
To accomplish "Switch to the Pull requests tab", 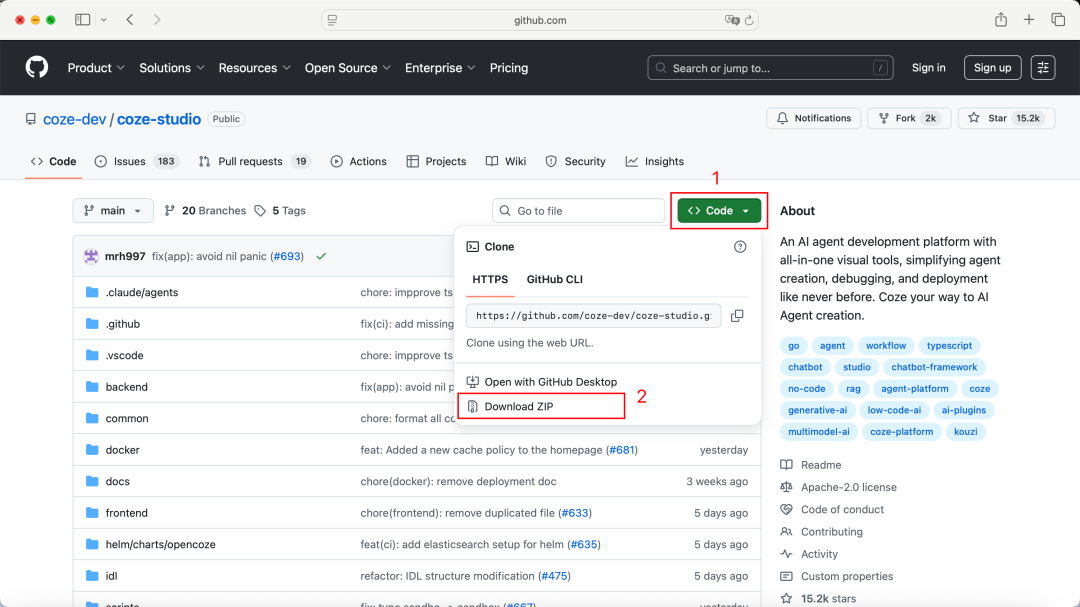I will [253, 161].
